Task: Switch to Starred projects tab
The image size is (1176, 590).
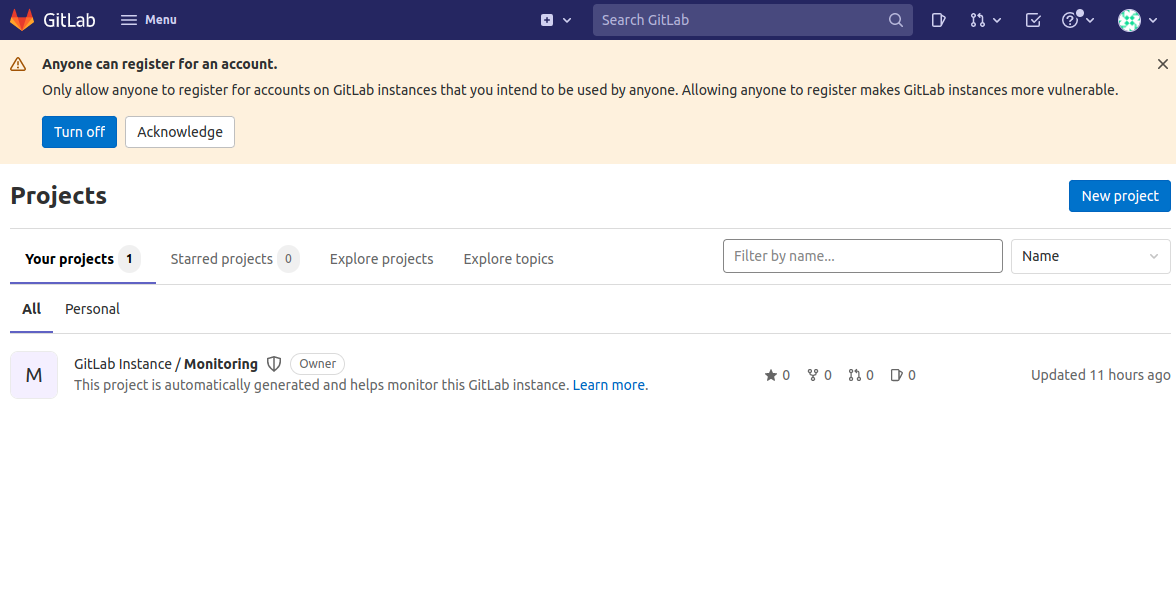Action: click(x=235, y=259)
